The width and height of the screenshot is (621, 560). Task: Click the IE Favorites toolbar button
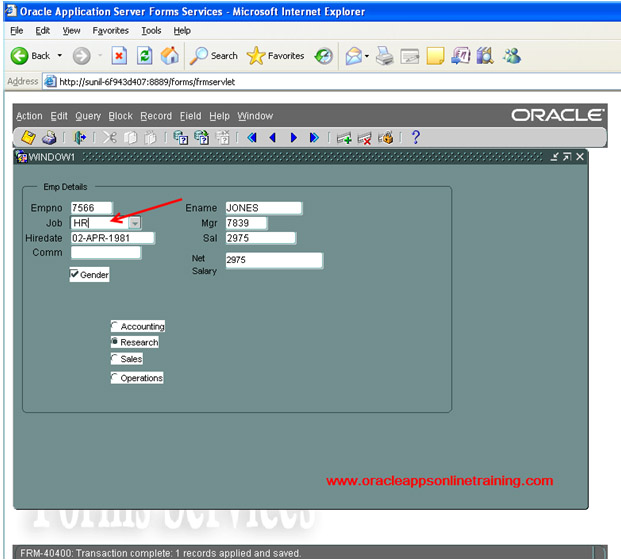pos(276,56)
